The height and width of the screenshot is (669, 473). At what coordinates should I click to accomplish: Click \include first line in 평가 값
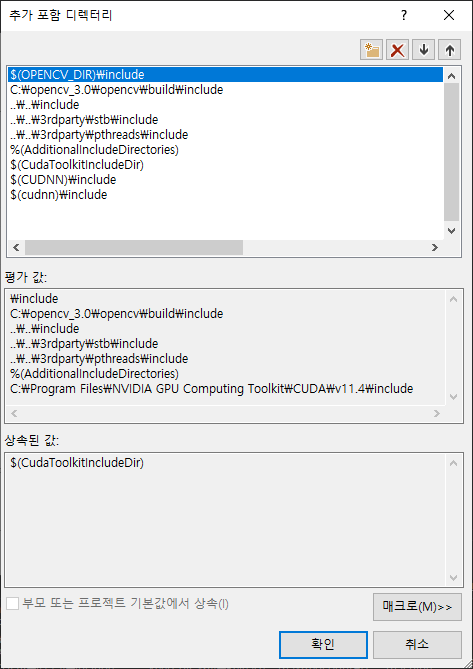pyautogui.click(x=34, y=299)
